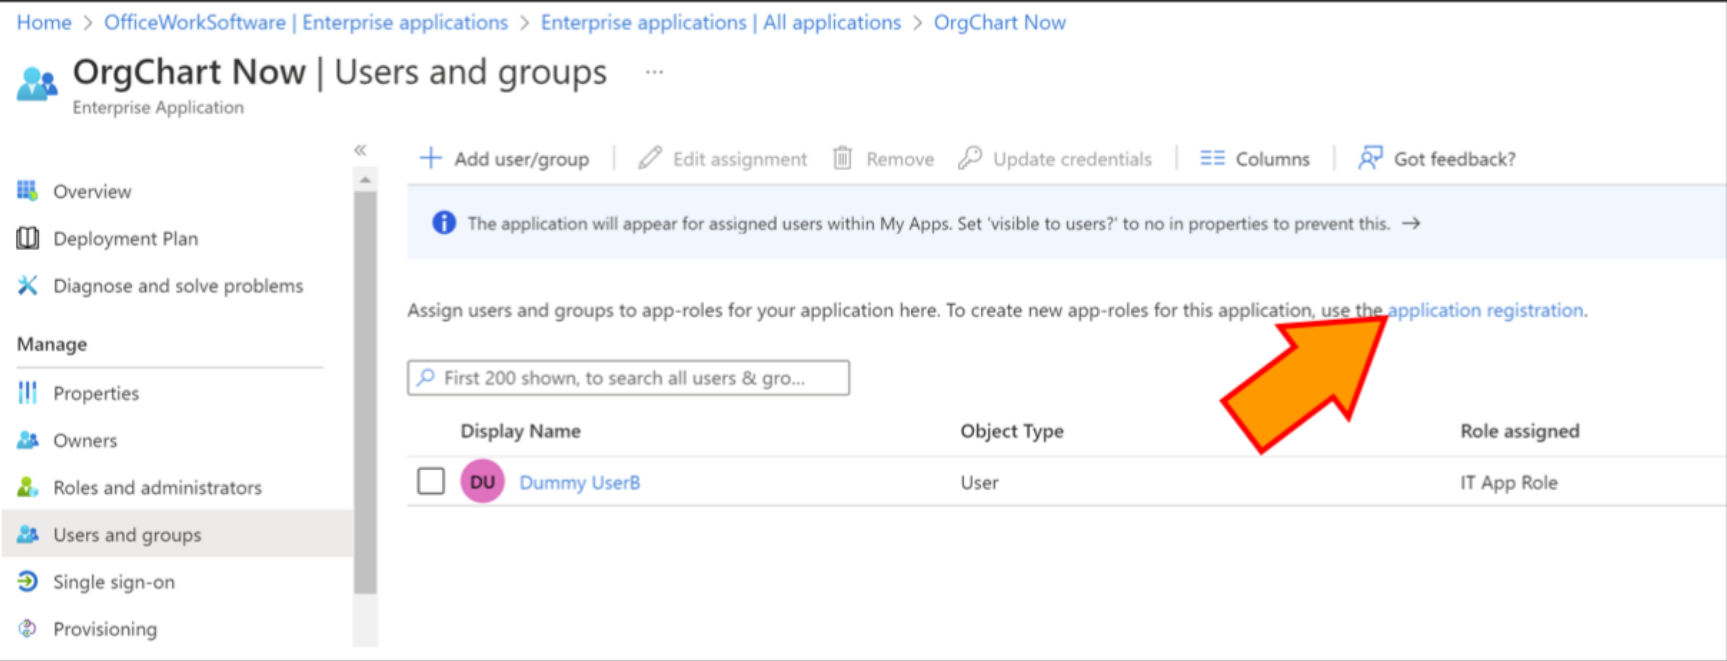Open Roles and administrators
The image size is (1727, 661).
pos(157,487)
